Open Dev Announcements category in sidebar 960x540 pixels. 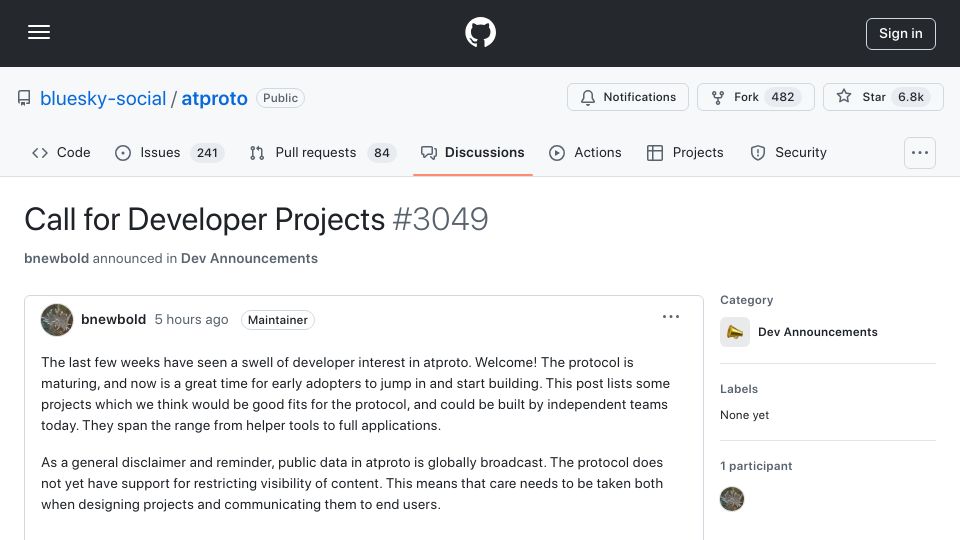point(817,332)
